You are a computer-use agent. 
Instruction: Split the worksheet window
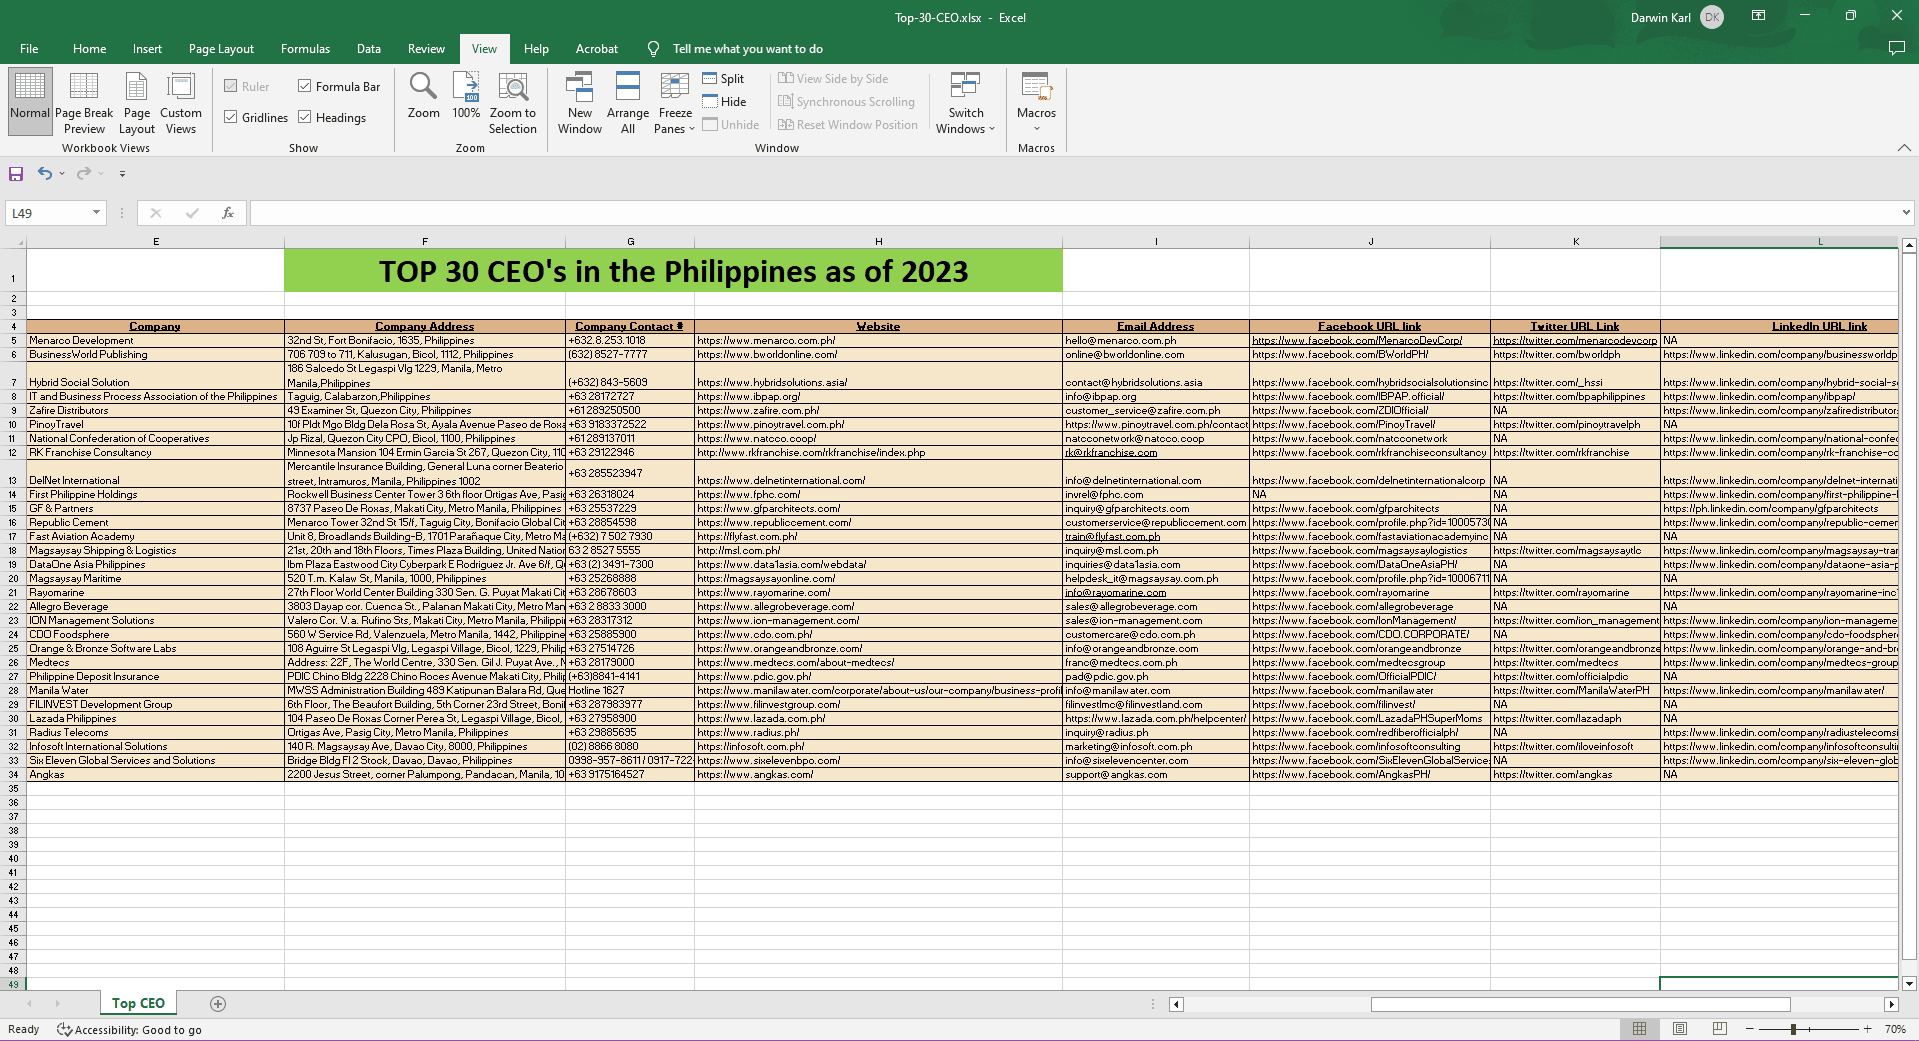click(x=724, y=79)
